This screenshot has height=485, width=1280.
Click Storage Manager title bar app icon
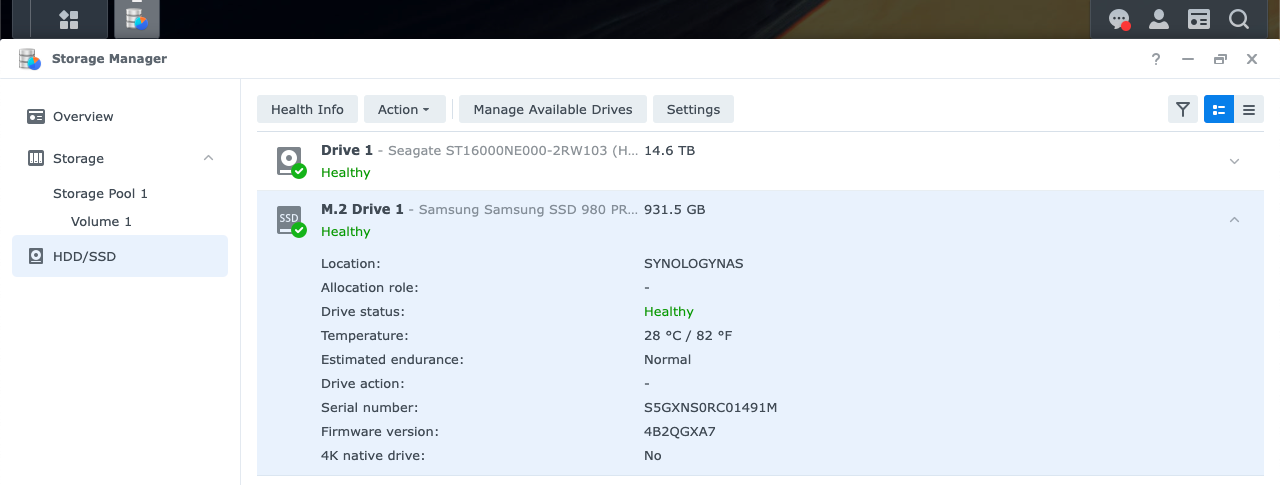pyautogui.click(x=30, y=59)
